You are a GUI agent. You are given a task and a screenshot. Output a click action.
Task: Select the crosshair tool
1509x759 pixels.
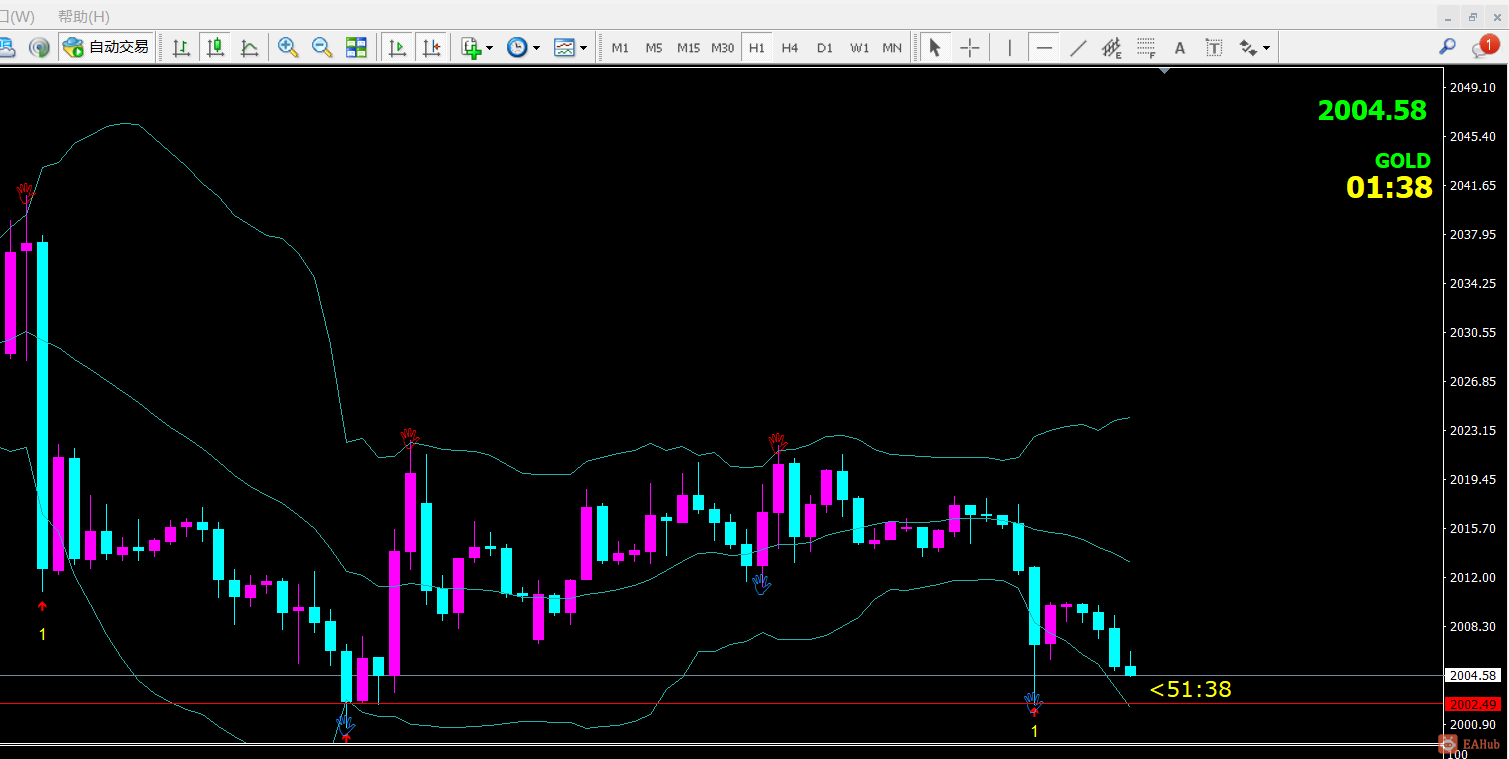tap(969, 47)
